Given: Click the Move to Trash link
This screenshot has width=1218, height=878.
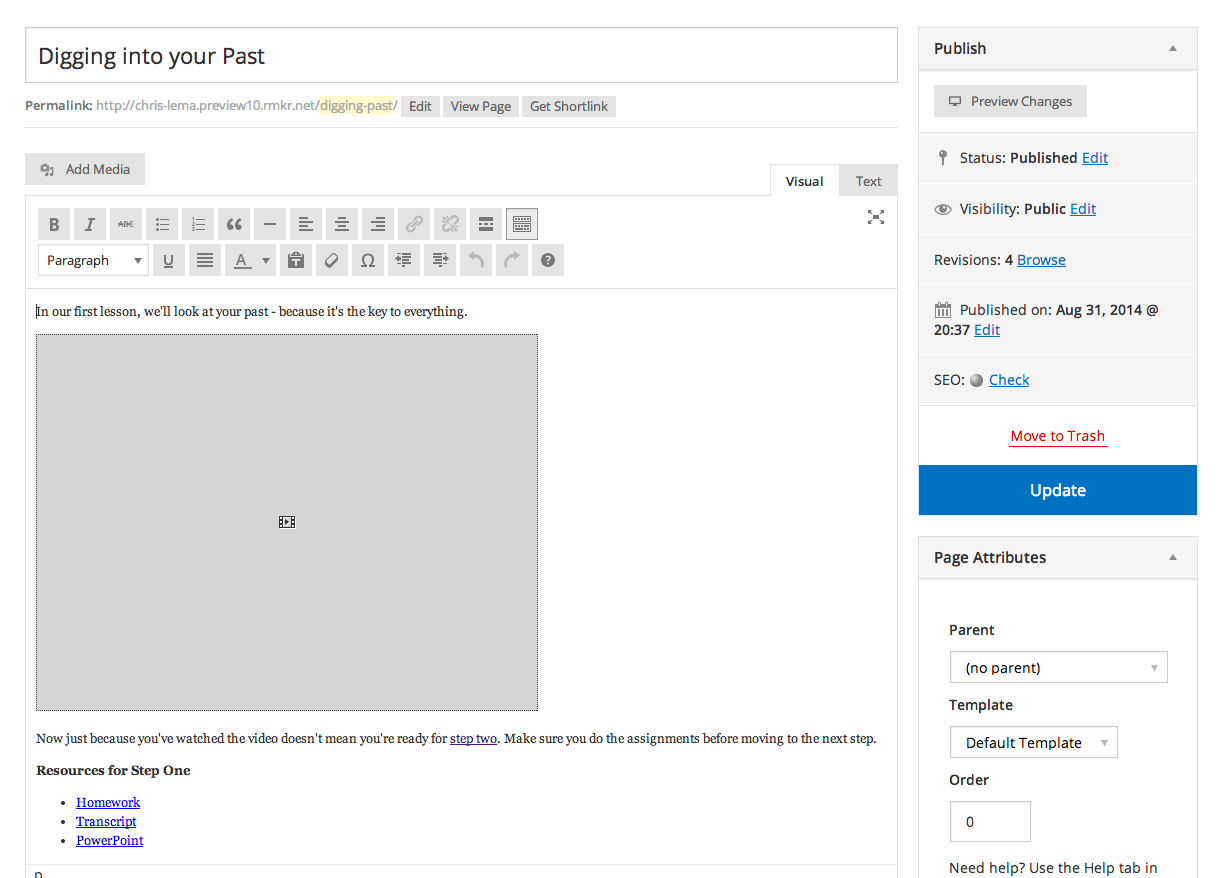Looking at the screenshot, I should (1057, 436).
